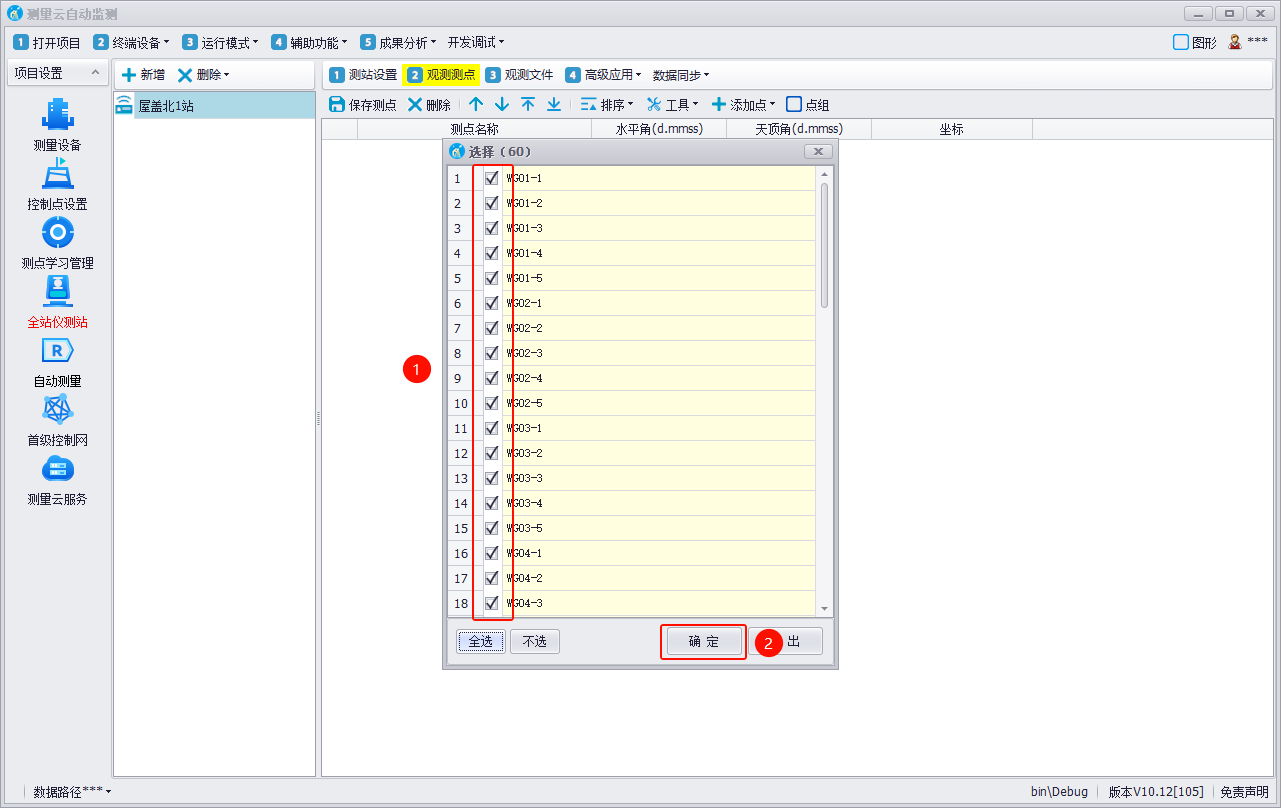1281x808 pixels.
Task: Open the 成果分析 menu
Action: pyautogui.click(x=398, y=43)
